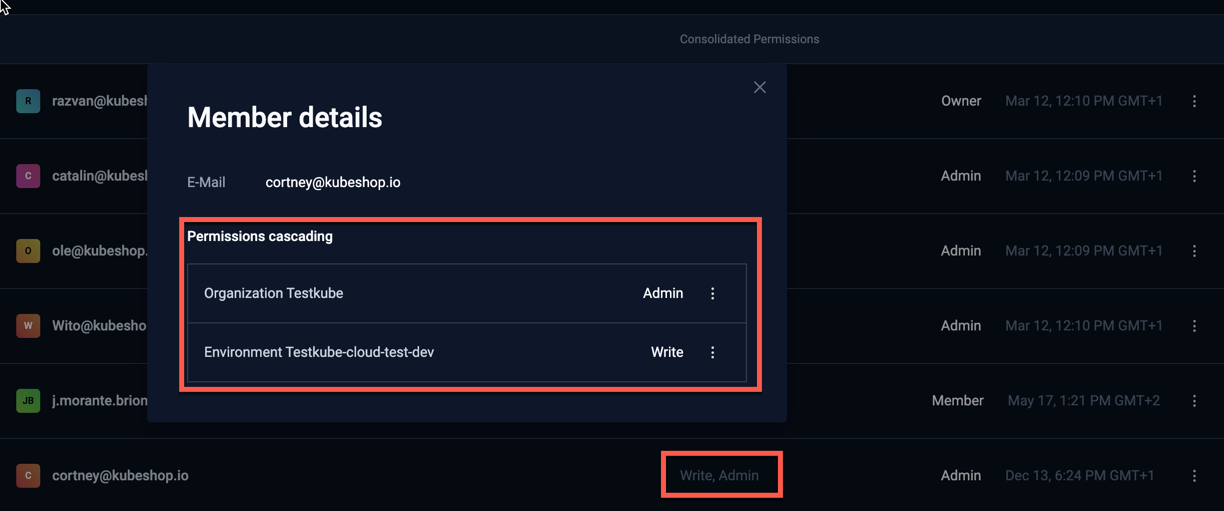1224x511 pixels.
Task: Open three-dot menu for catalin's row
Action: point(1194,176)
